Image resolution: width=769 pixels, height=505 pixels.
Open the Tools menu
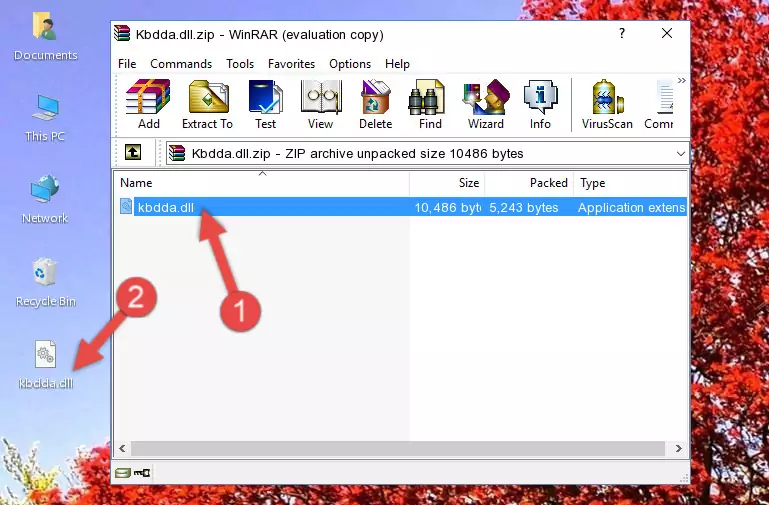(240, 64)
